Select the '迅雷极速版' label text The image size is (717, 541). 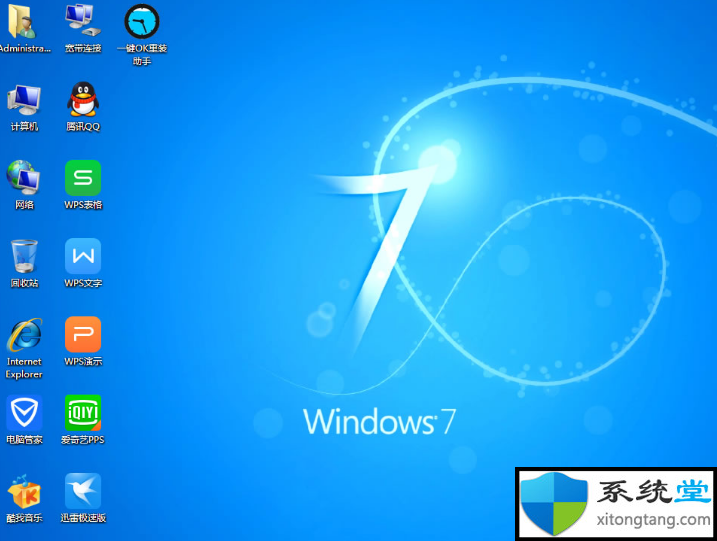(x=83, y=518)
